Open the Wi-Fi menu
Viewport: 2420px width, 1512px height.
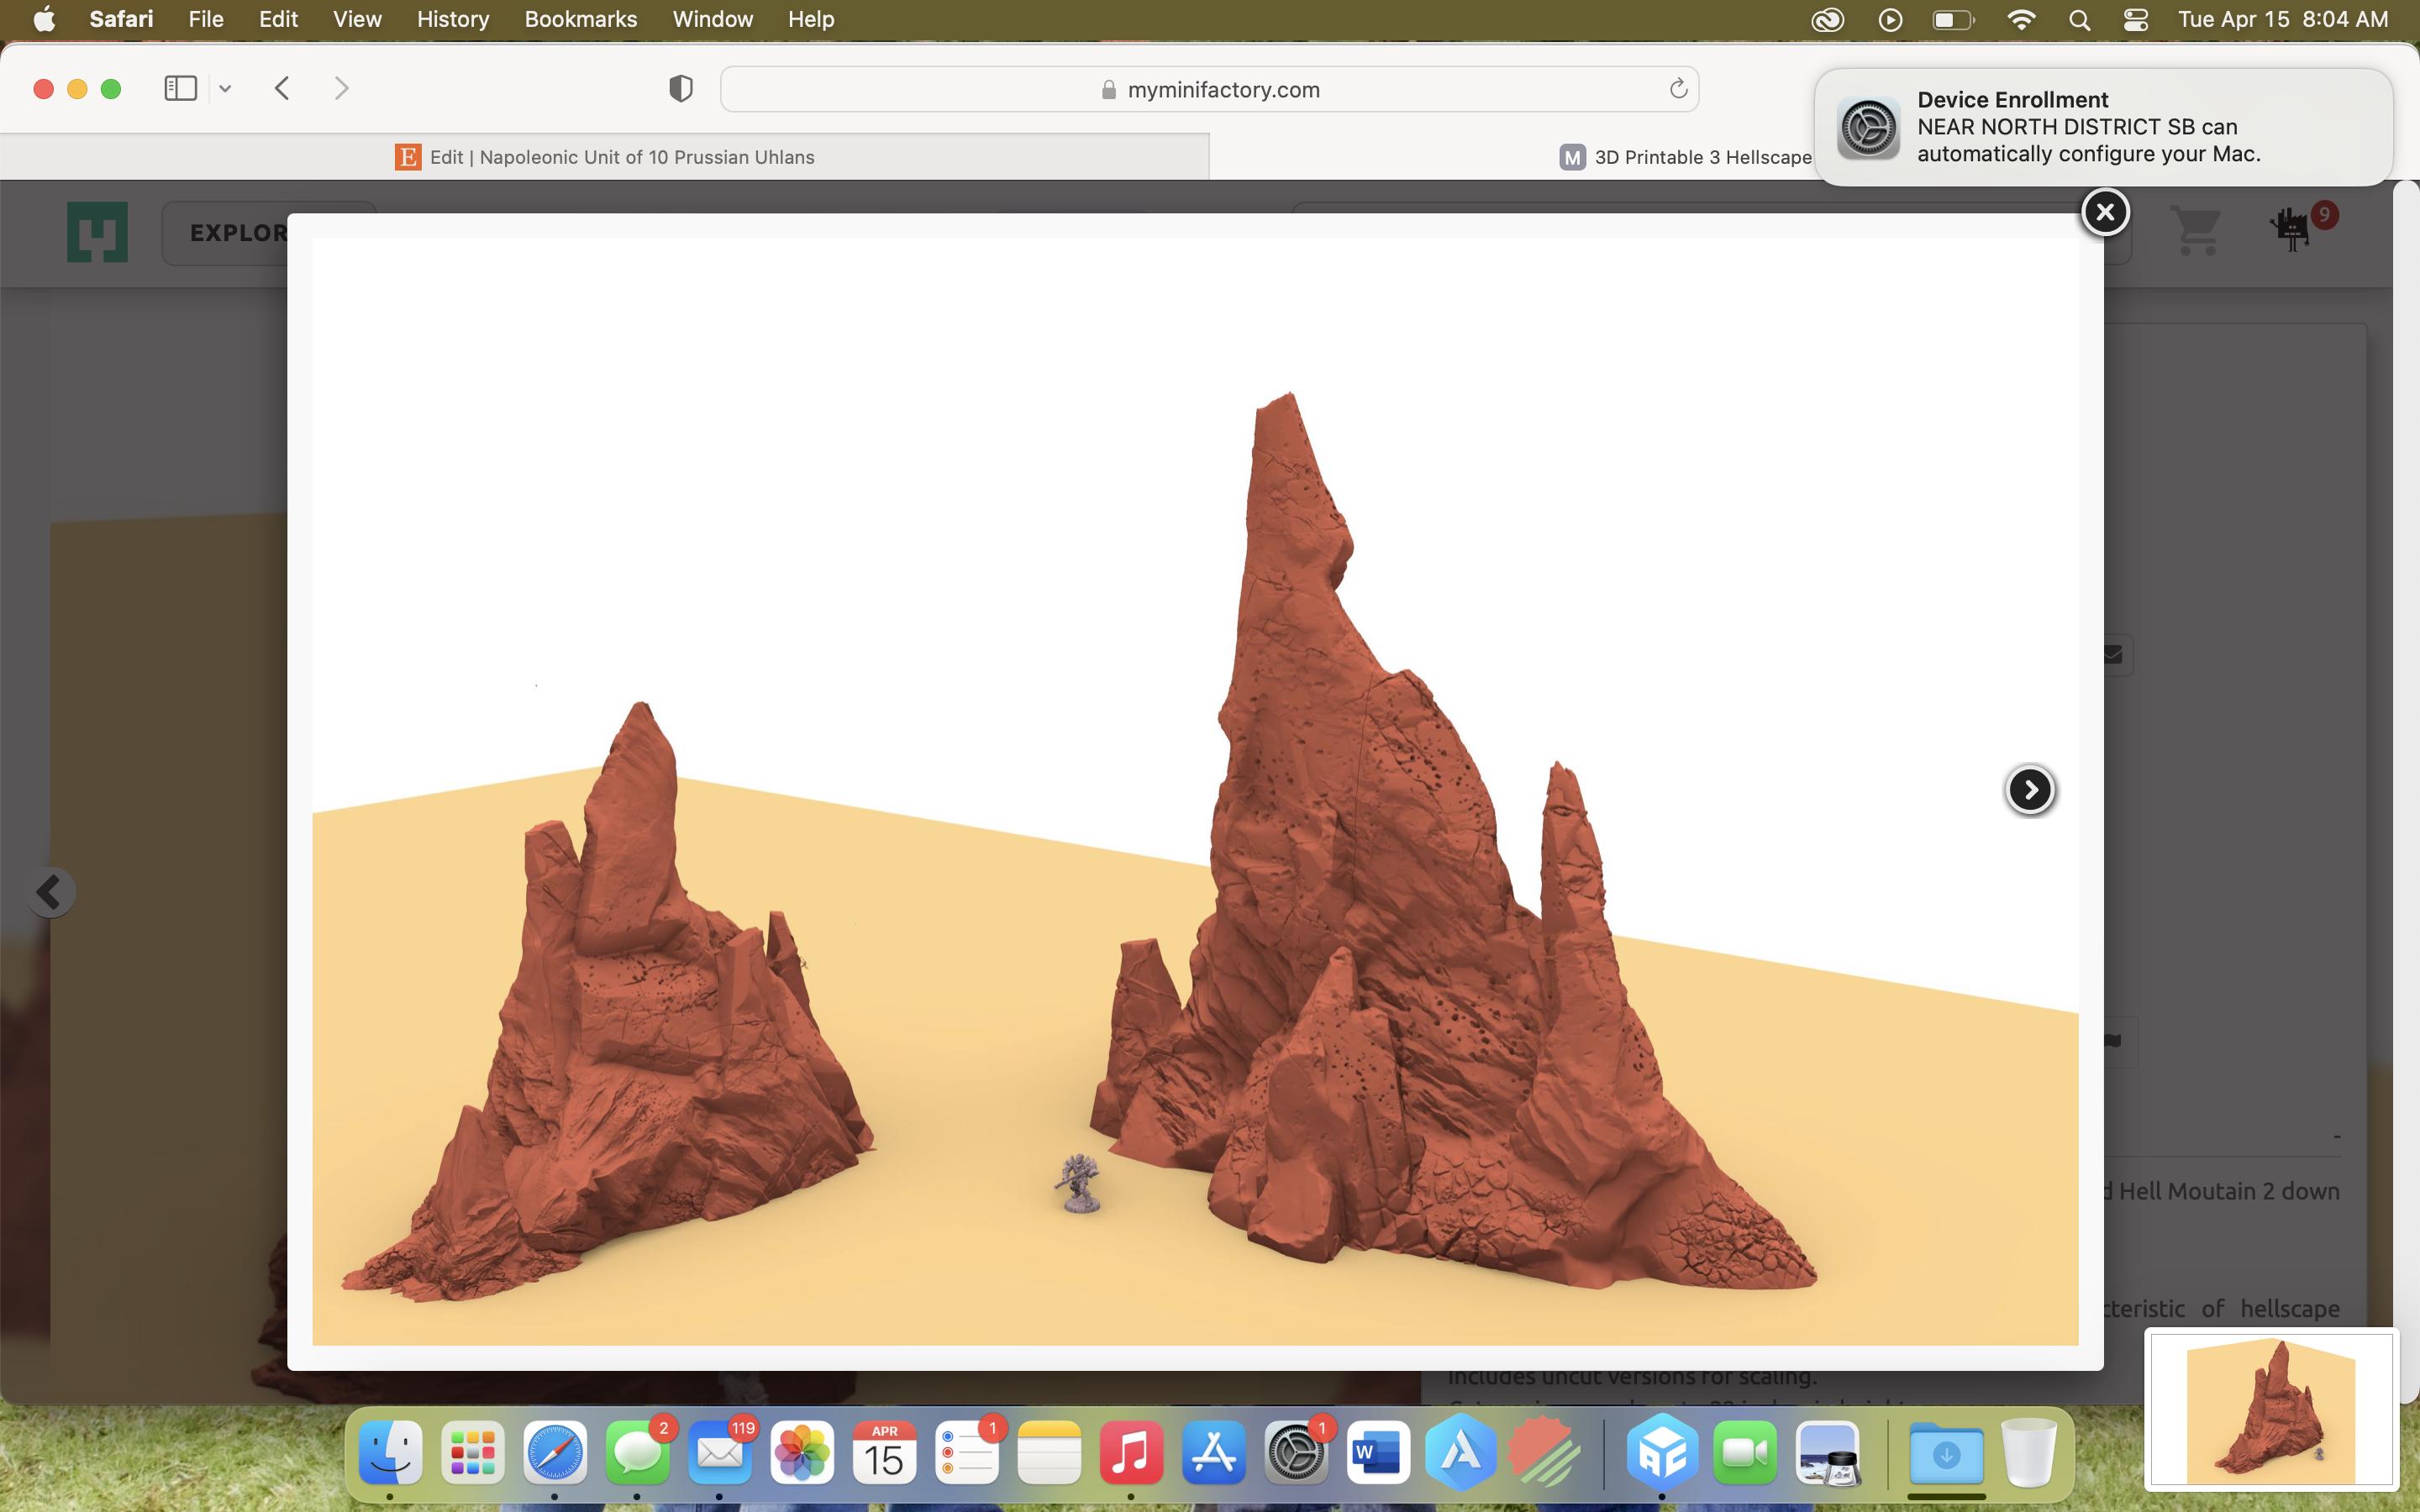[2021, 19]
